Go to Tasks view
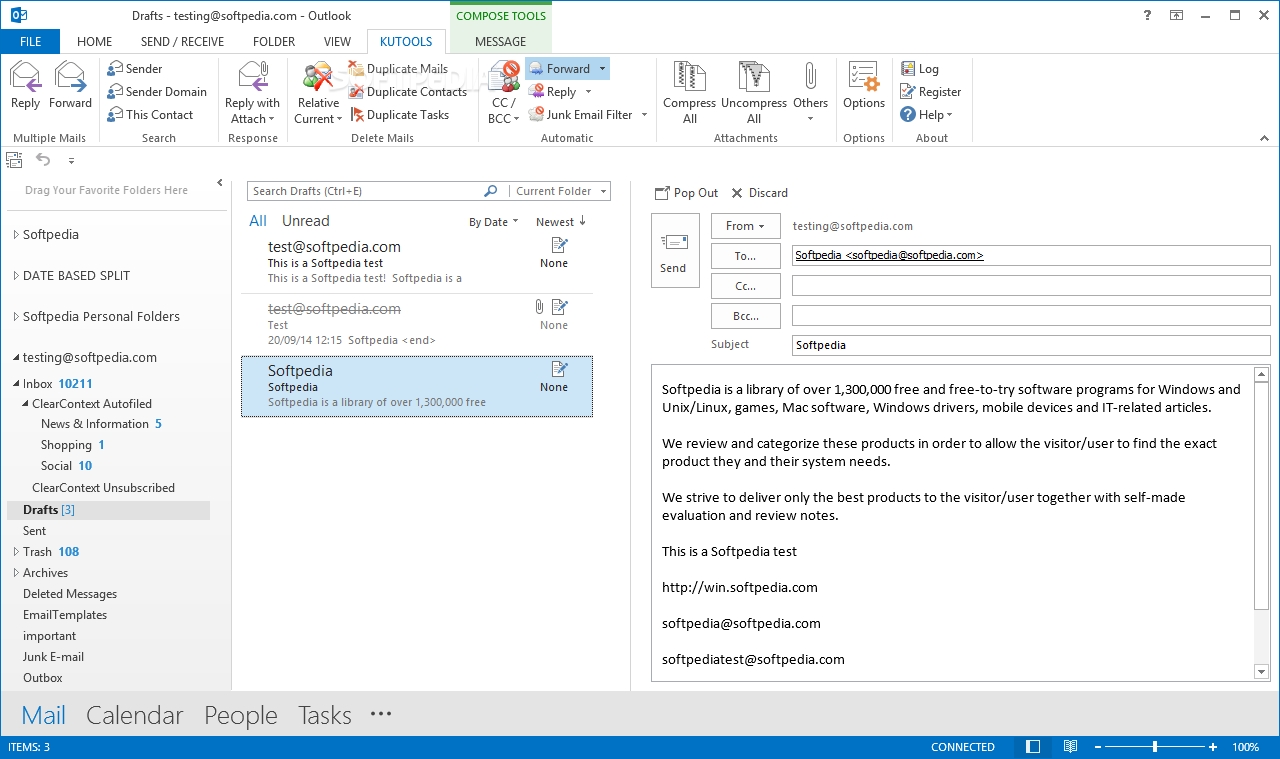Image resolution: width=1280 pixels, height=759 pixels. [x=325, y=716]
